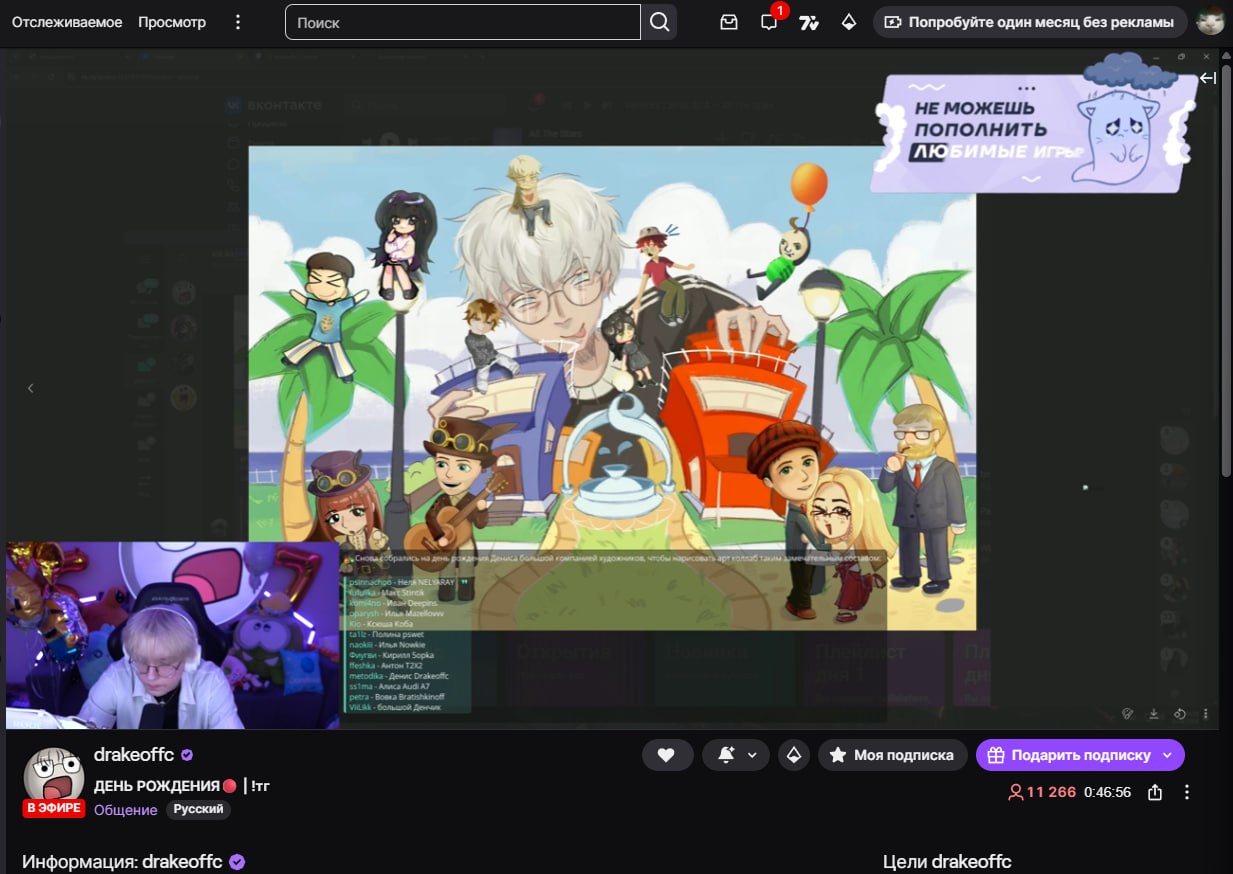Open the notification bell dropdown

click(x=736, y=755)
